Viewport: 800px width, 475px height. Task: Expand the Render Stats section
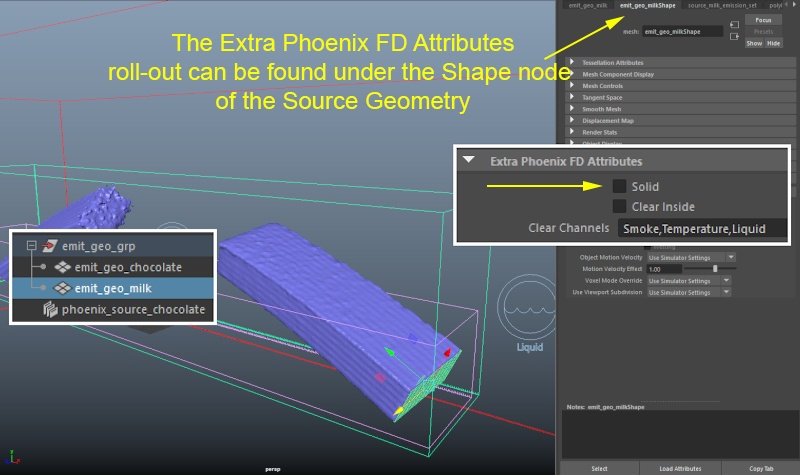(572, 132)
